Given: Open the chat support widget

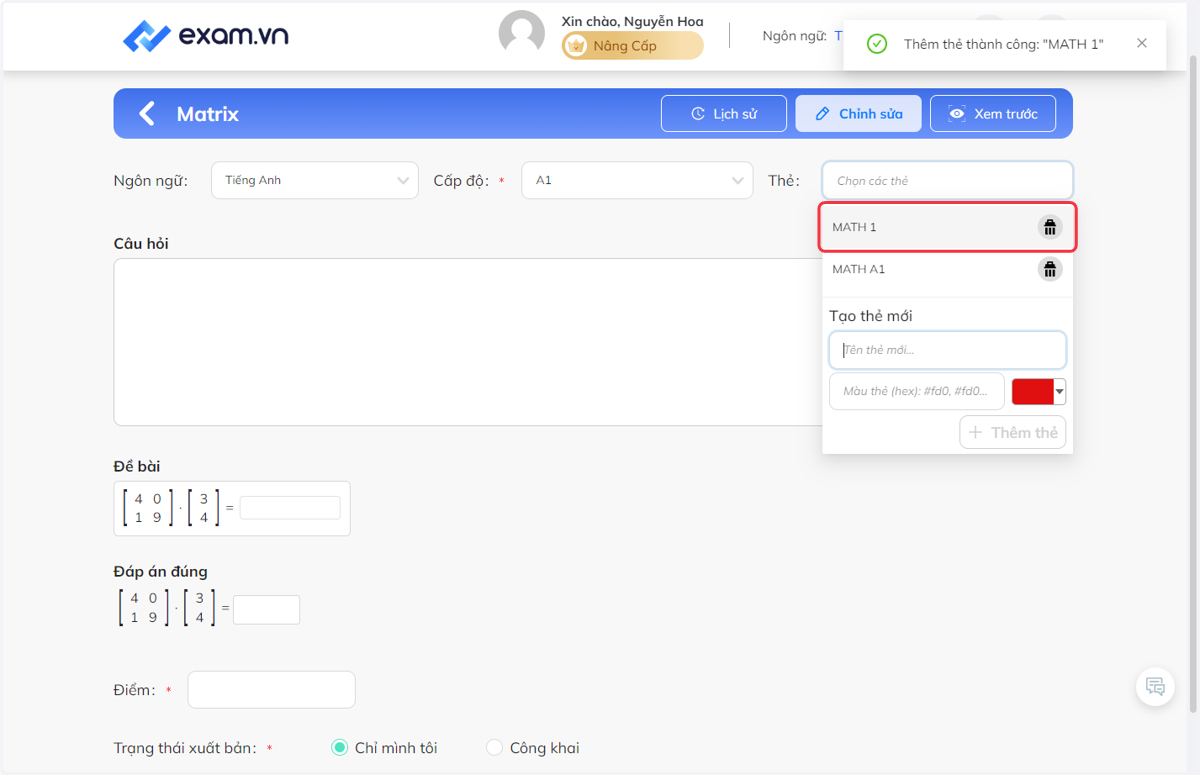Looking at the screenshot, I should coord(1155,687).
